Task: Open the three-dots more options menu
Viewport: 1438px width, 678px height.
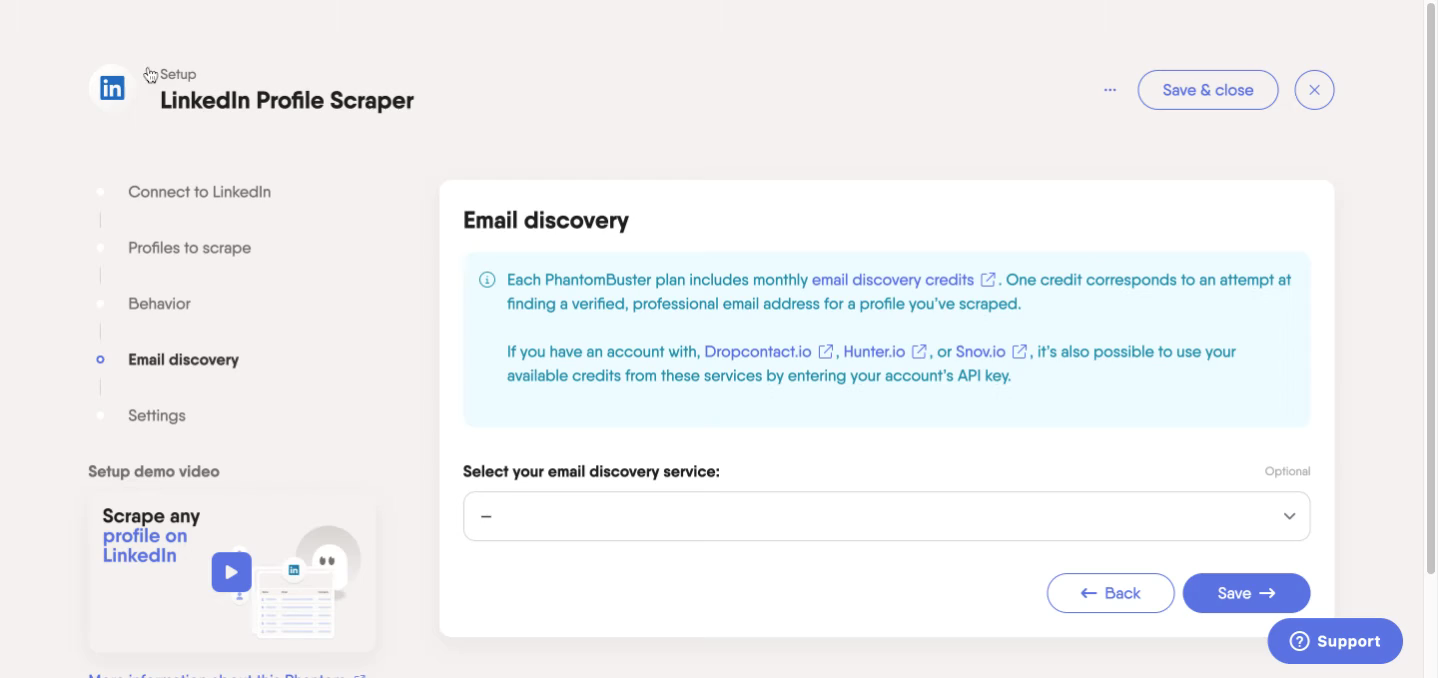Action: point(1110,90)
